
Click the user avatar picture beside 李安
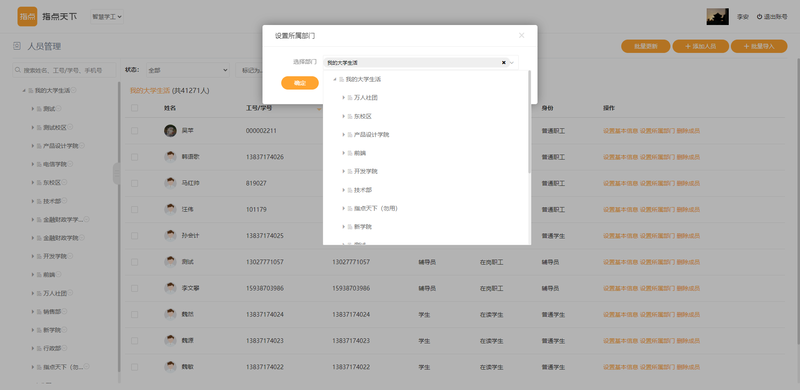[x=717, y=16]
